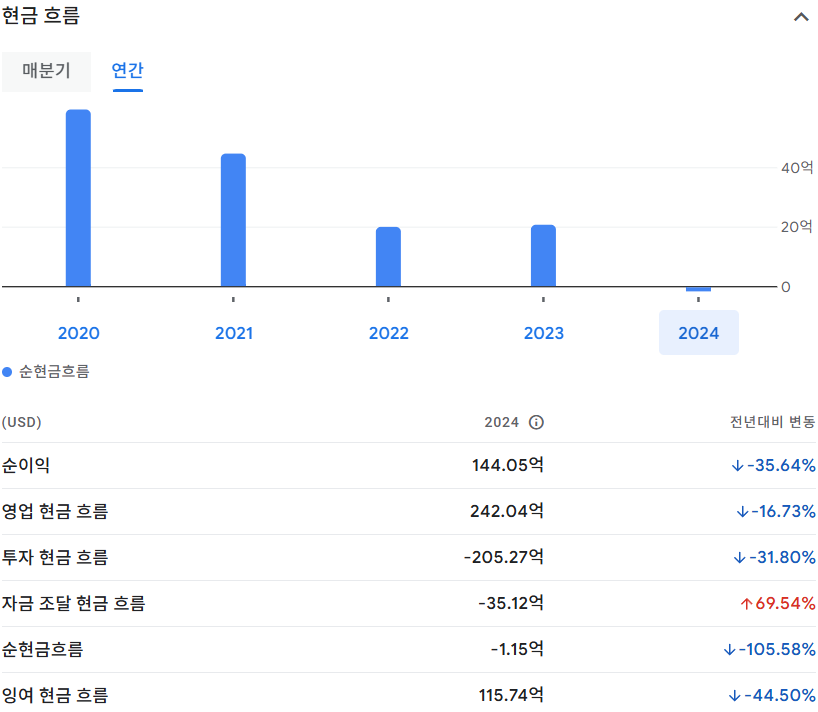This screenshot has height=712, width=818.
Task: Select the 2020 year label
Action: point(79,333)
